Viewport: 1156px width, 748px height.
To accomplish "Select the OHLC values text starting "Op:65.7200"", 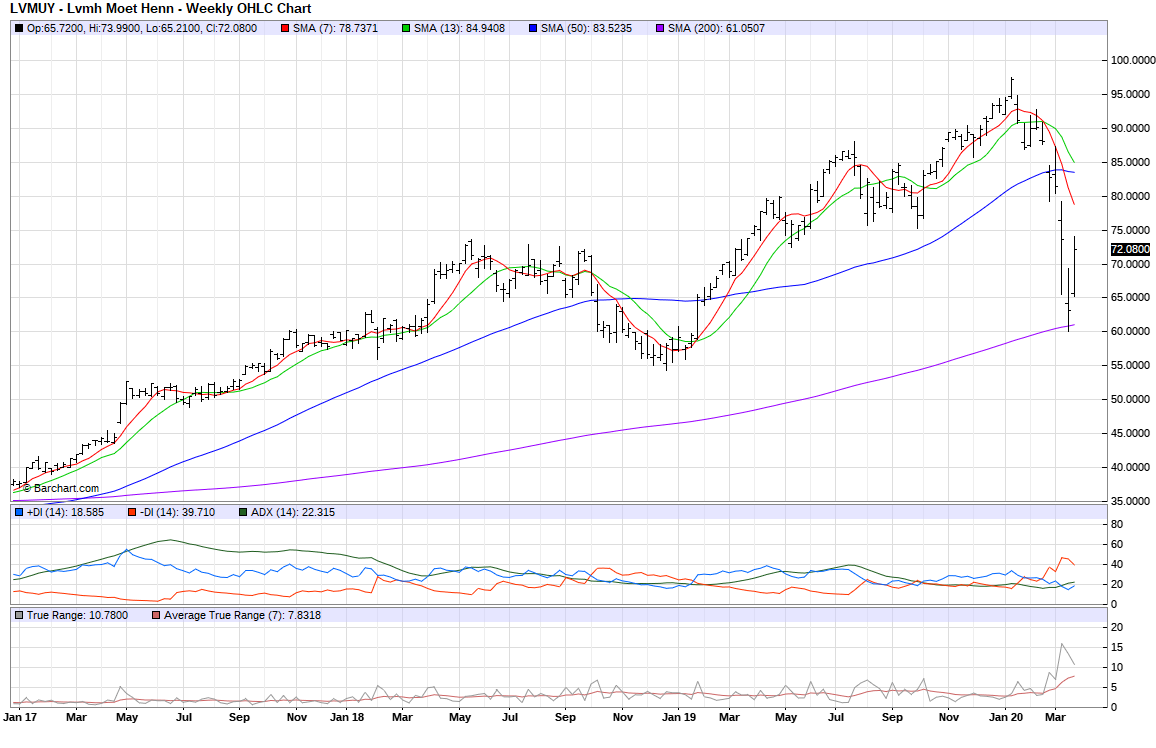I will [x=142, y=29].
